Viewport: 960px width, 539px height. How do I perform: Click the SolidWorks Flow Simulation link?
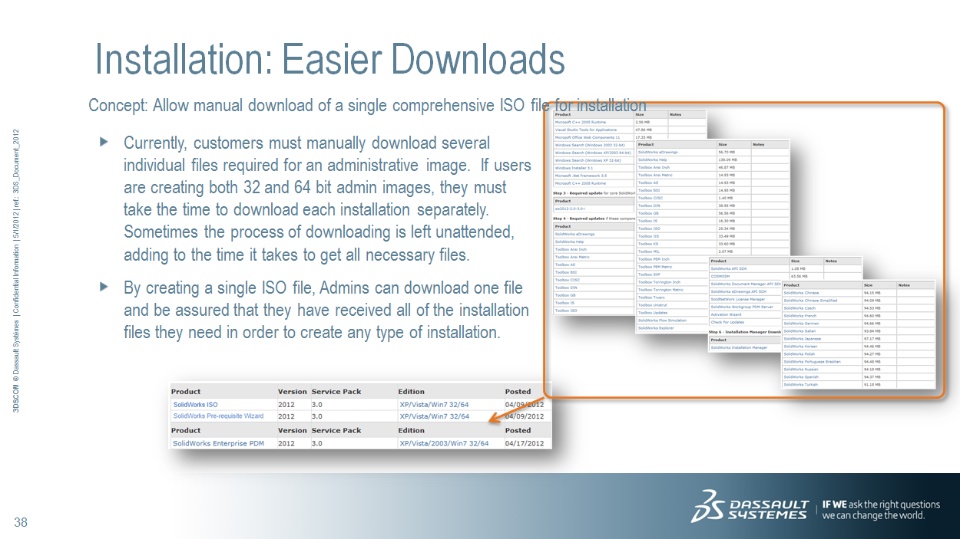662,320
